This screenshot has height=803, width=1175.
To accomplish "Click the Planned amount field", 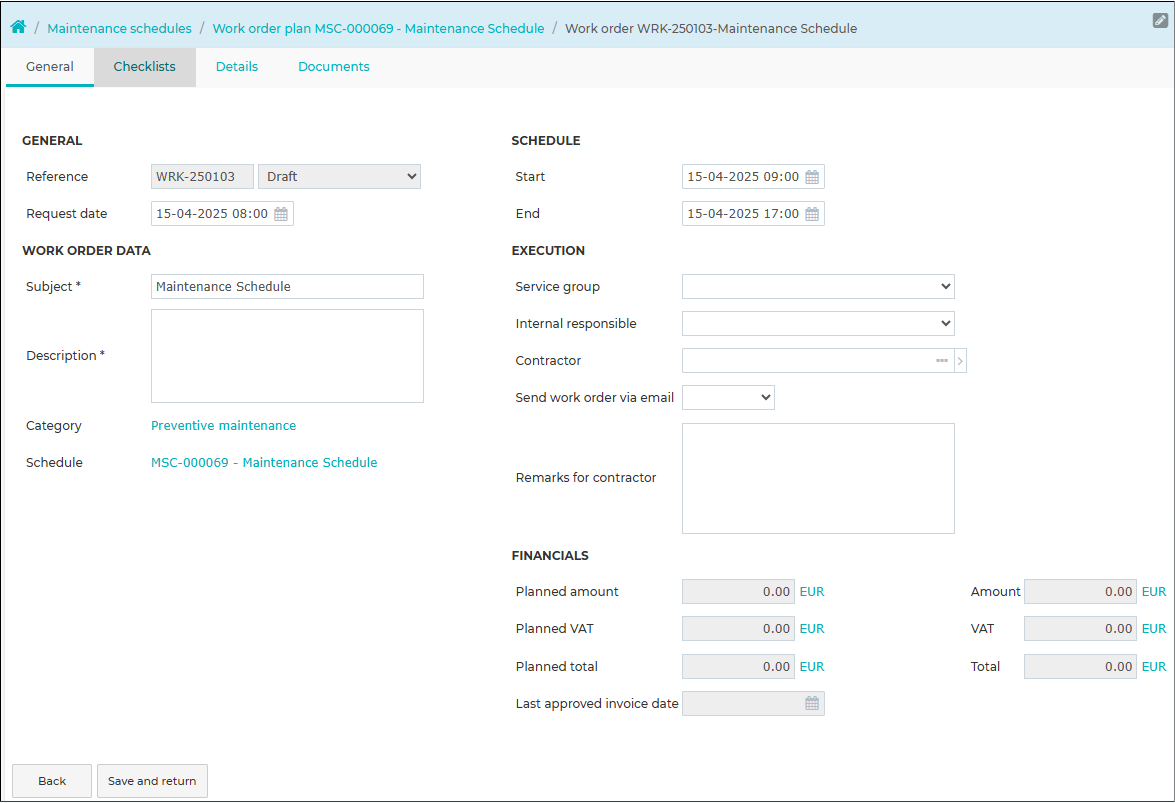I will coord(738,592).
